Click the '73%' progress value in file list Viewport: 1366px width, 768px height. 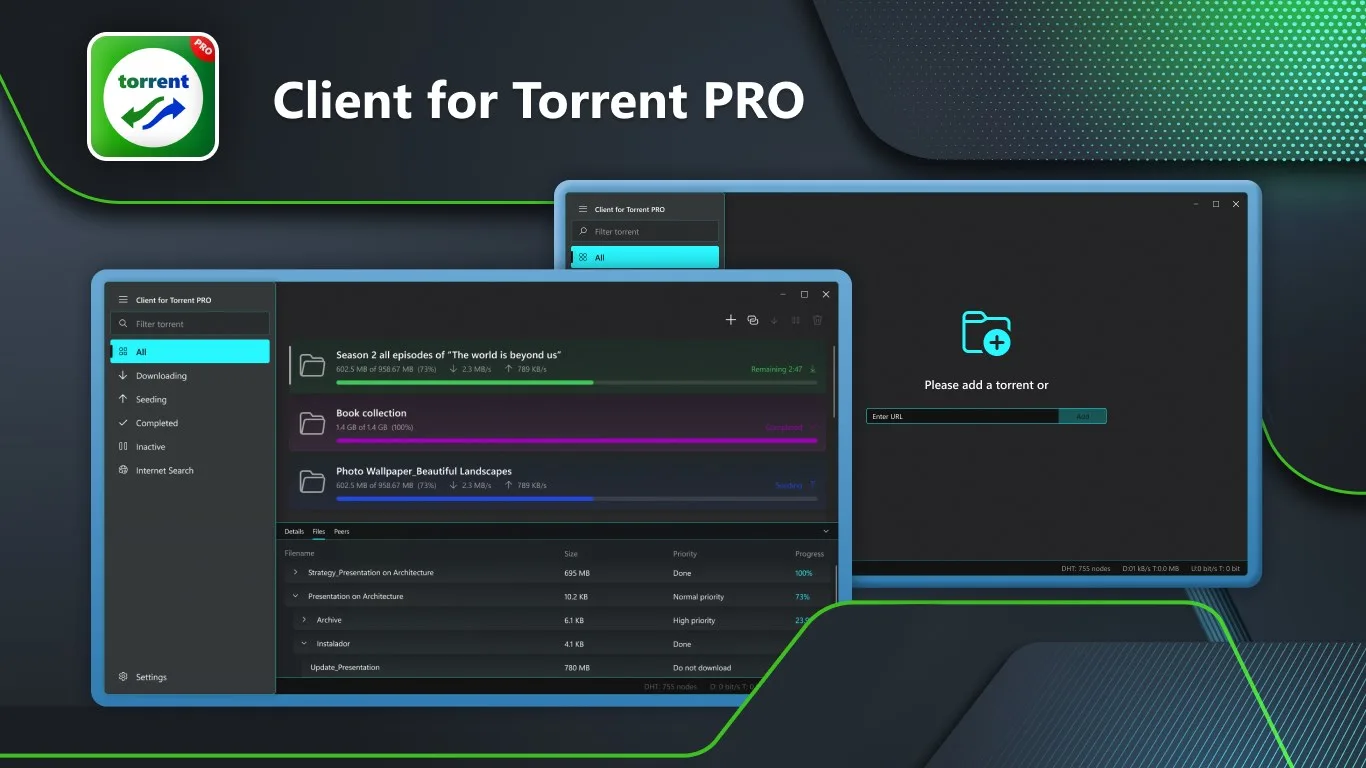(802, 597)
